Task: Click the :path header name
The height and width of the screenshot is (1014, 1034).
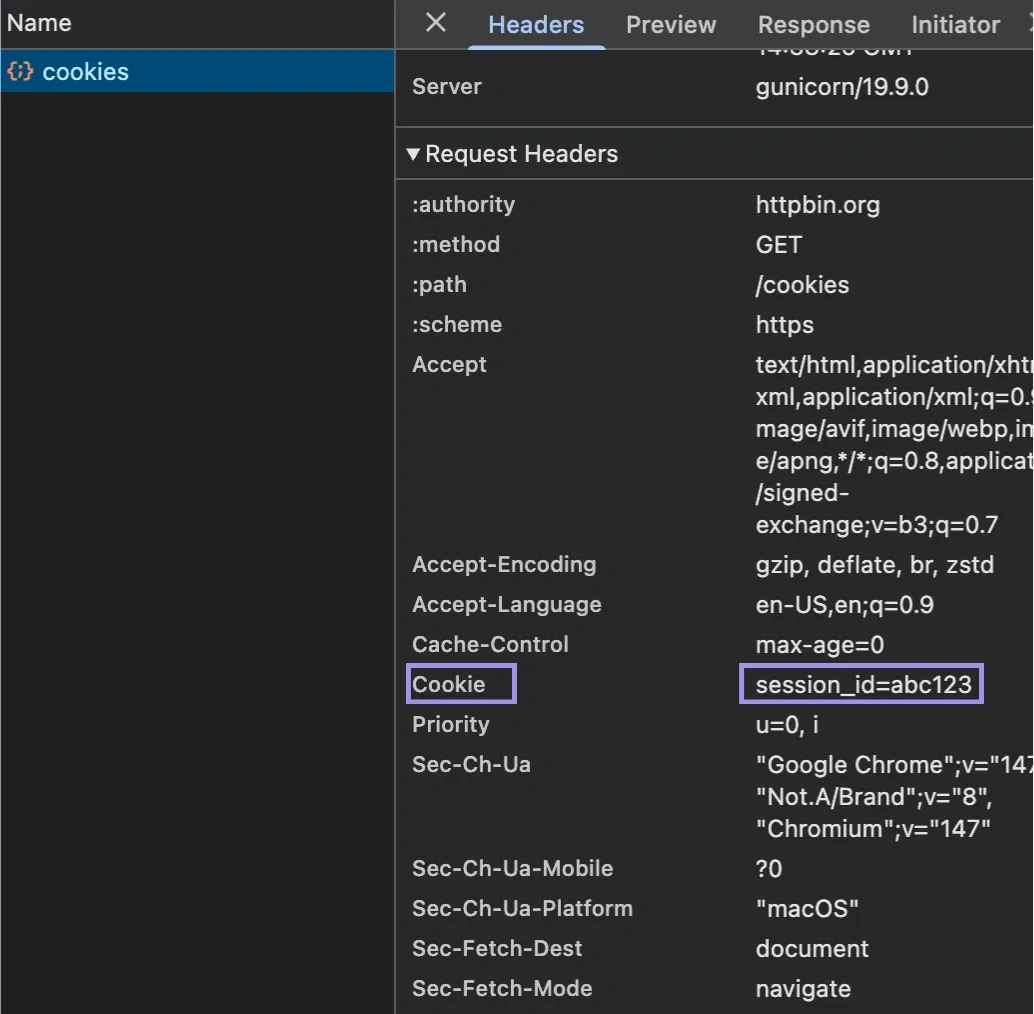Action: pyautogui.click(x=439, y=285)
